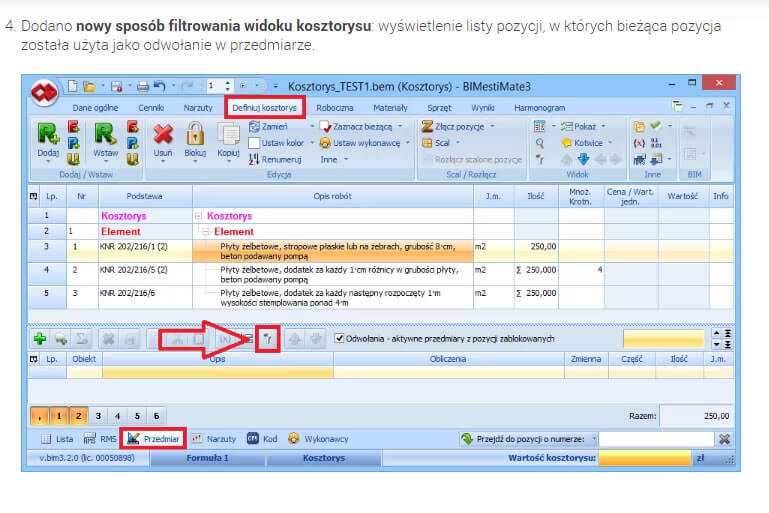Image resolution: width=769 pixels, height=513 pixels.
Task: Click Renumeruj to renumber positions
Action: coord(275,159)
